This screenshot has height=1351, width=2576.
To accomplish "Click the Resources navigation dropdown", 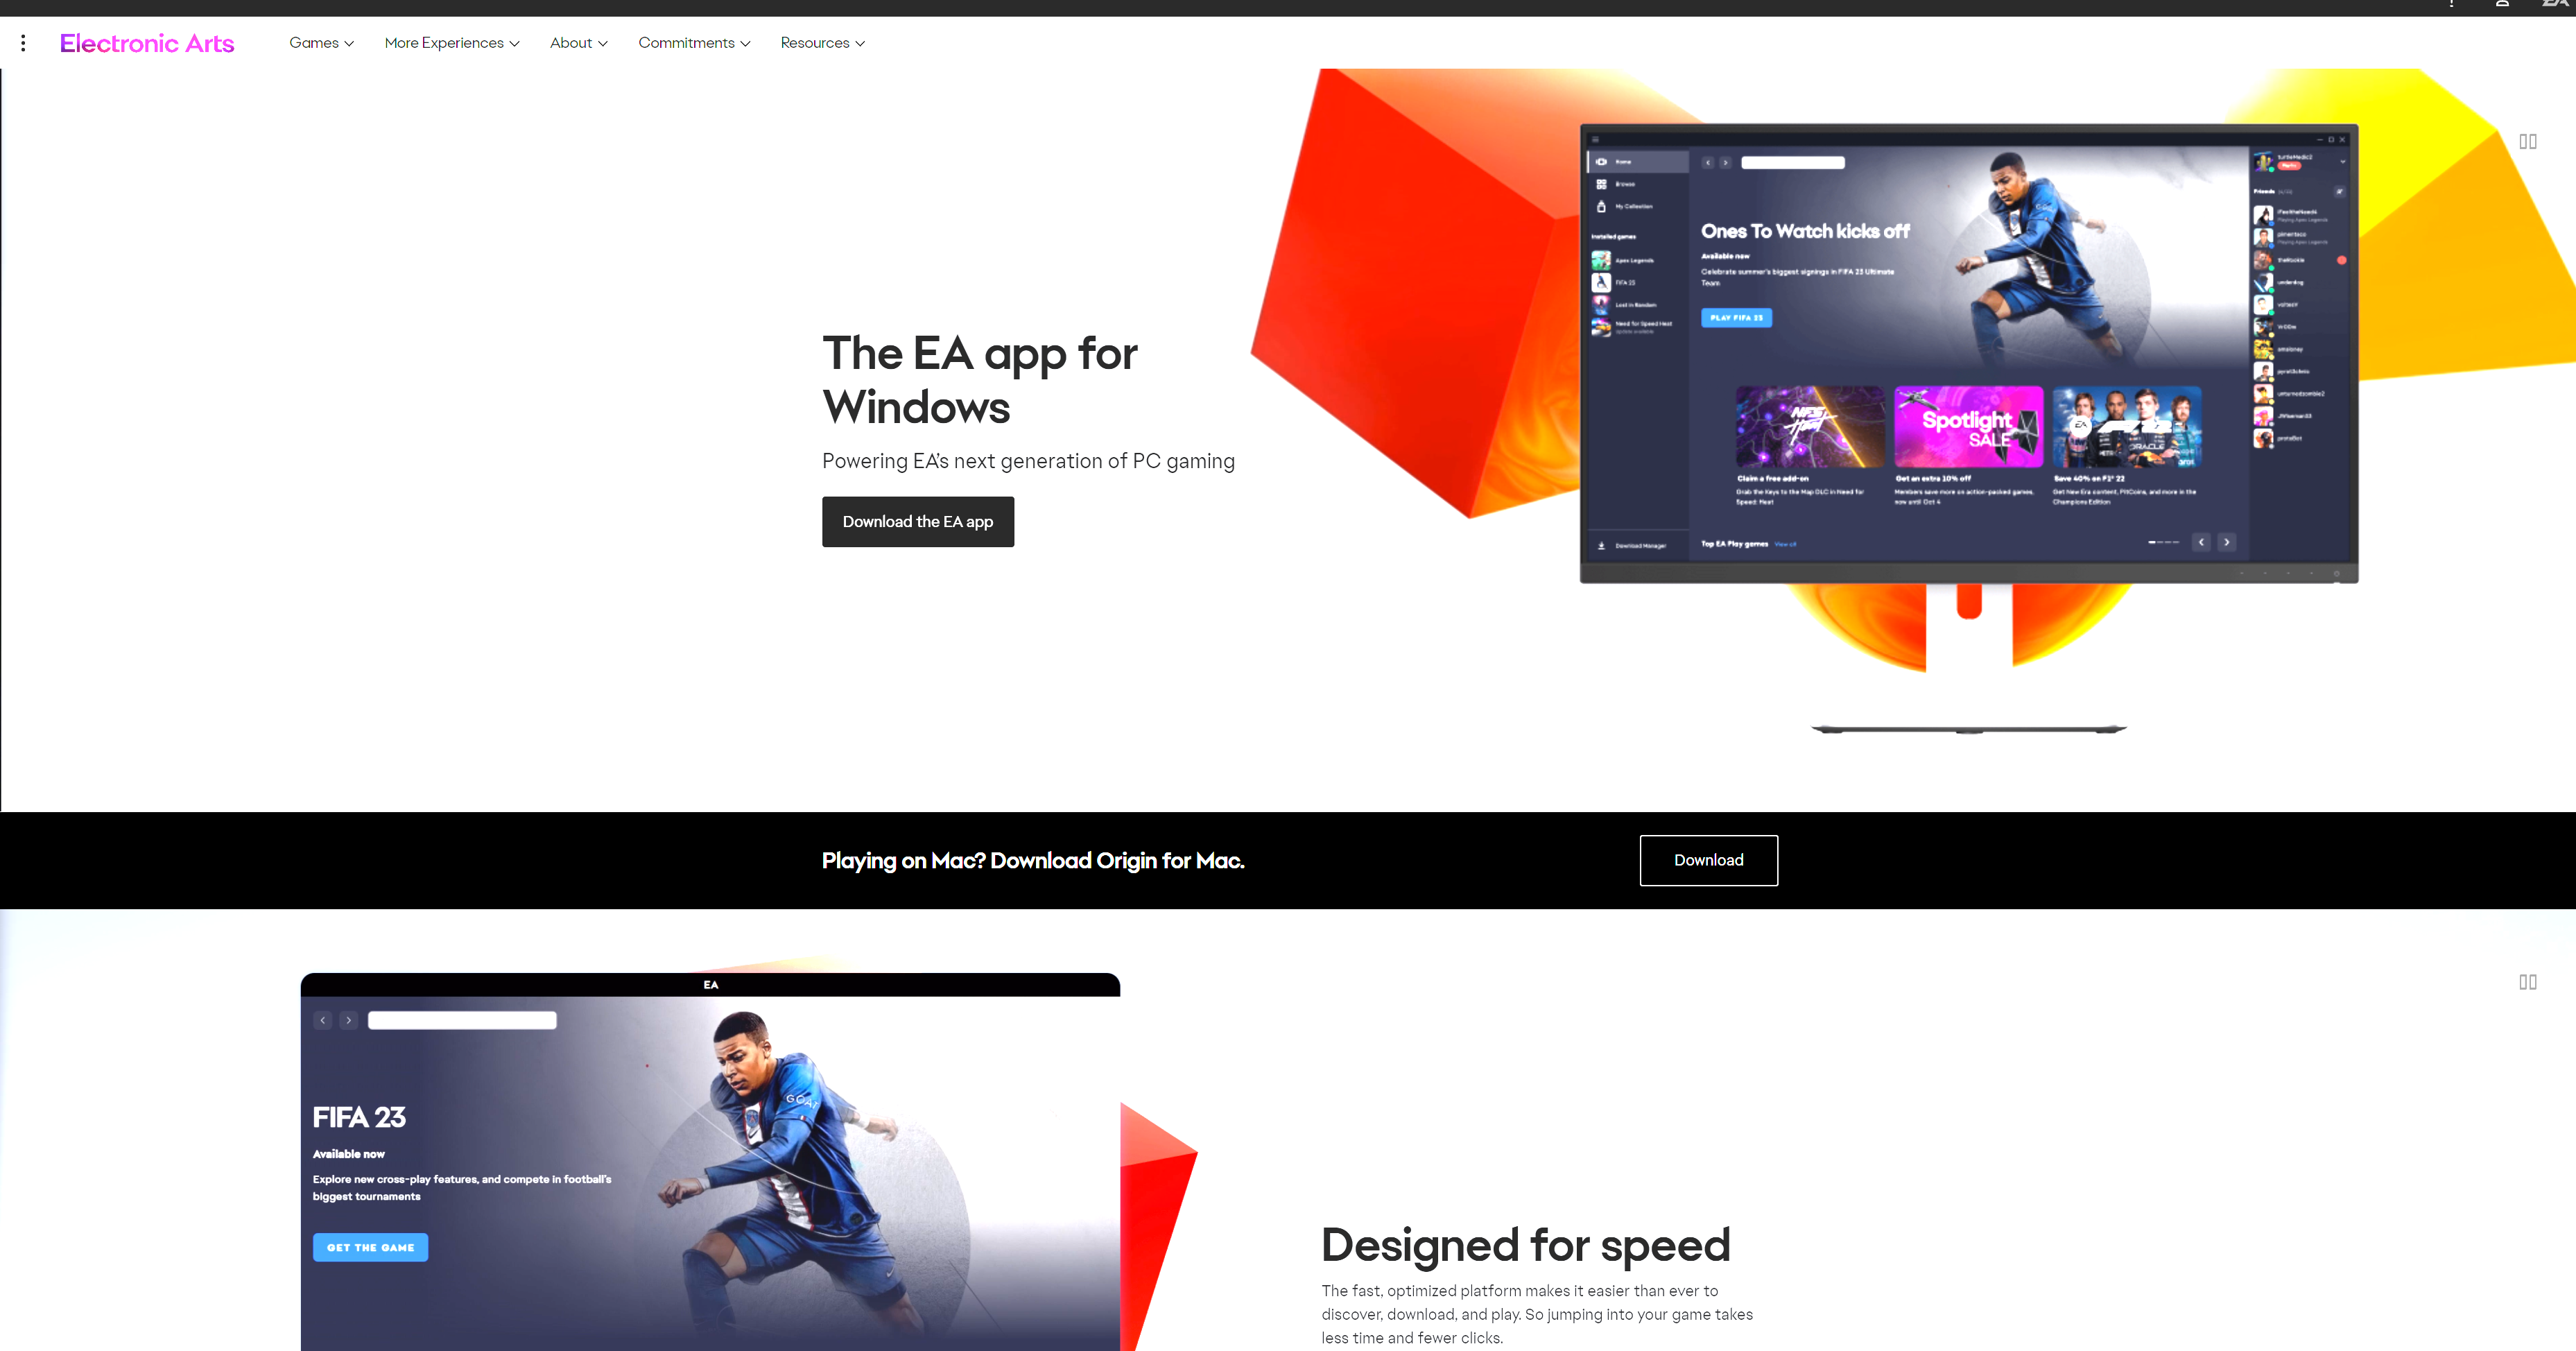I will click(821, 42).
